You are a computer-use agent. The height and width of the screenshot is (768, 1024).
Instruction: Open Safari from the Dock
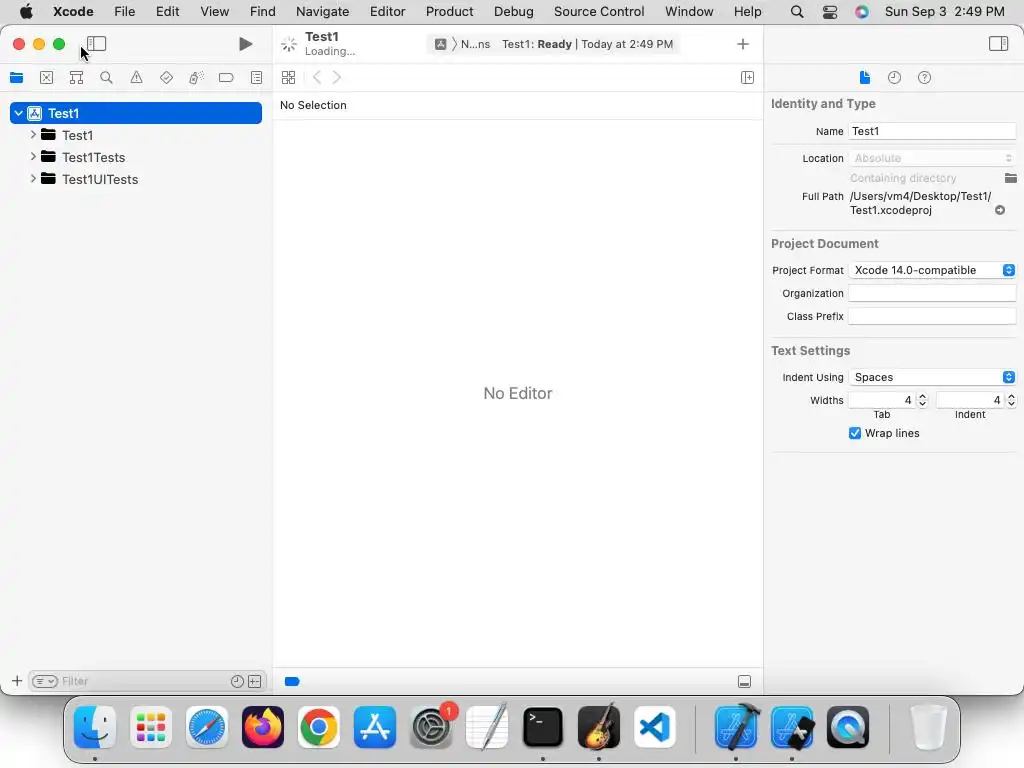[x=207, y=727]
